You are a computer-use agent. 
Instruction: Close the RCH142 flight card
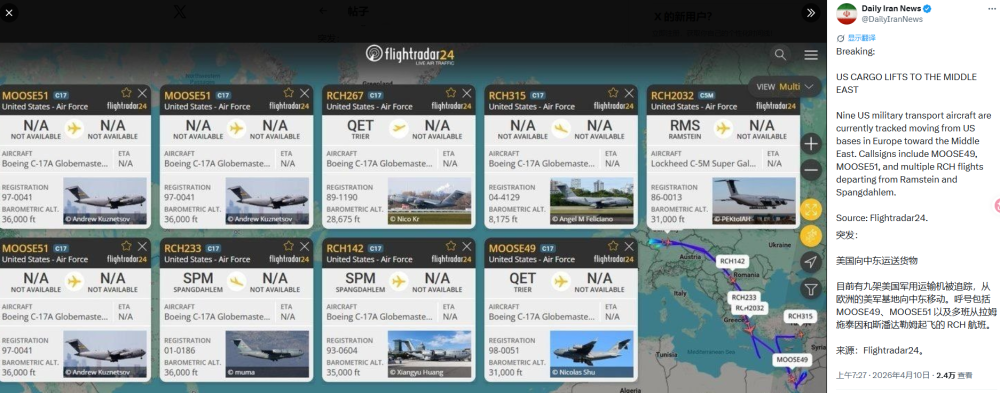pos(466,246)
